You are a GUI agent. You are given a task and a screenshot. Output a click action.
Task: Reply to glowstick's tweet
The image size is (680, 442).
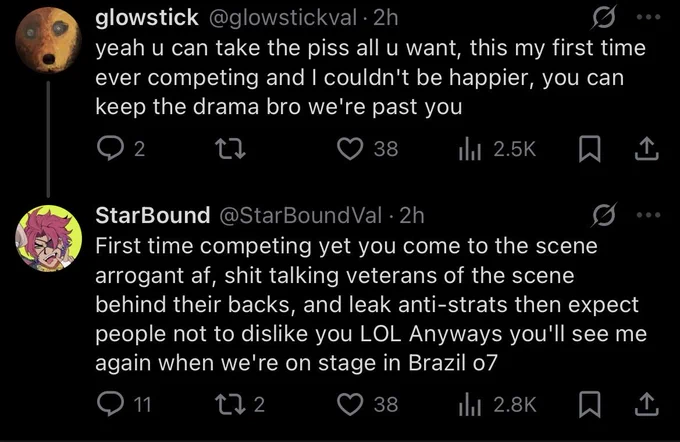(120, 148)
